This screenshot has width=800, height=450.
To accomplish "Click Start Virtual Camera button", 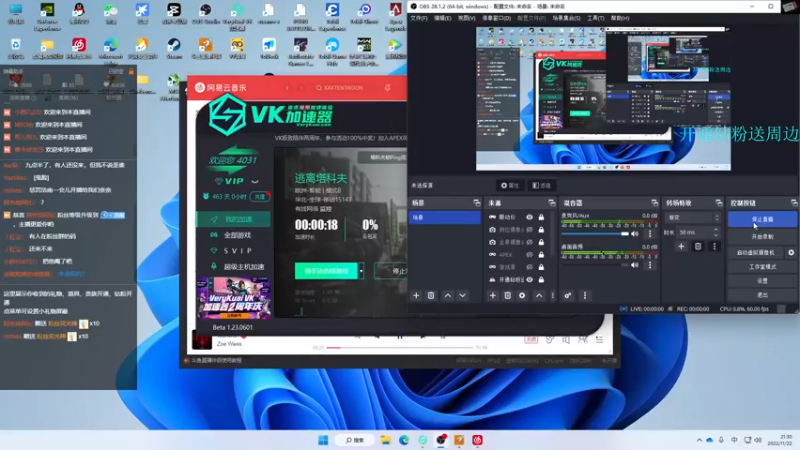I will coord(756,253).
